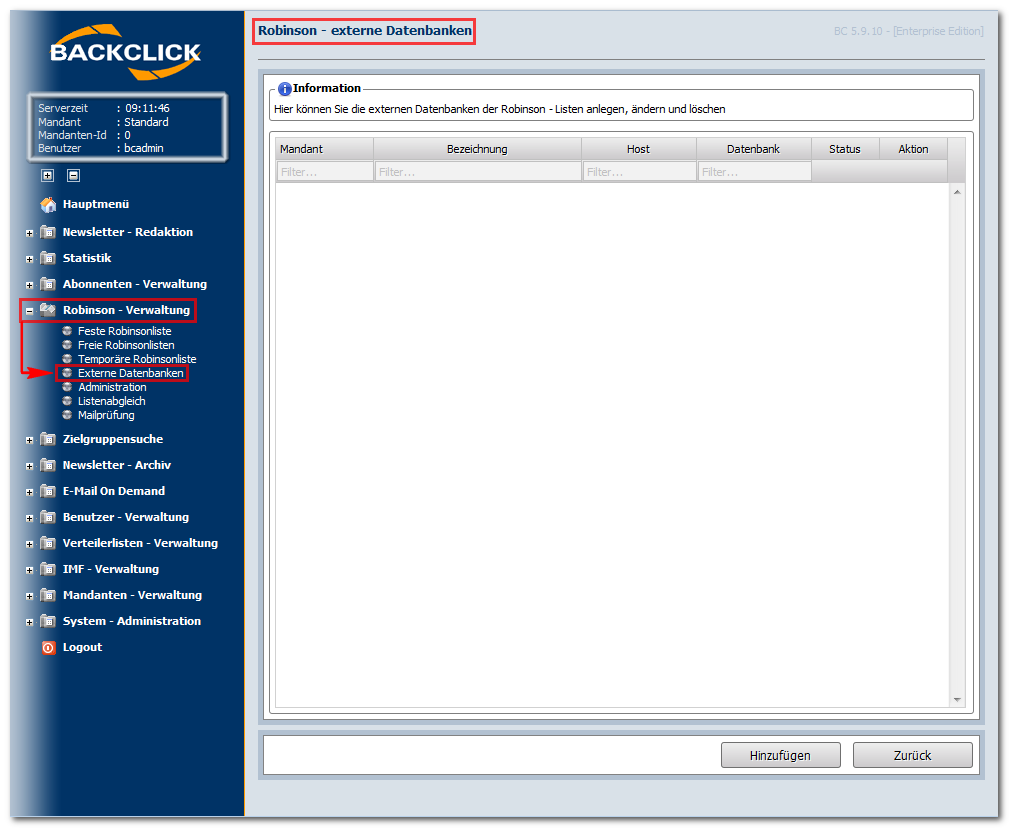Click the blue Information icon

pyautogui.click(x=284, y=89)
